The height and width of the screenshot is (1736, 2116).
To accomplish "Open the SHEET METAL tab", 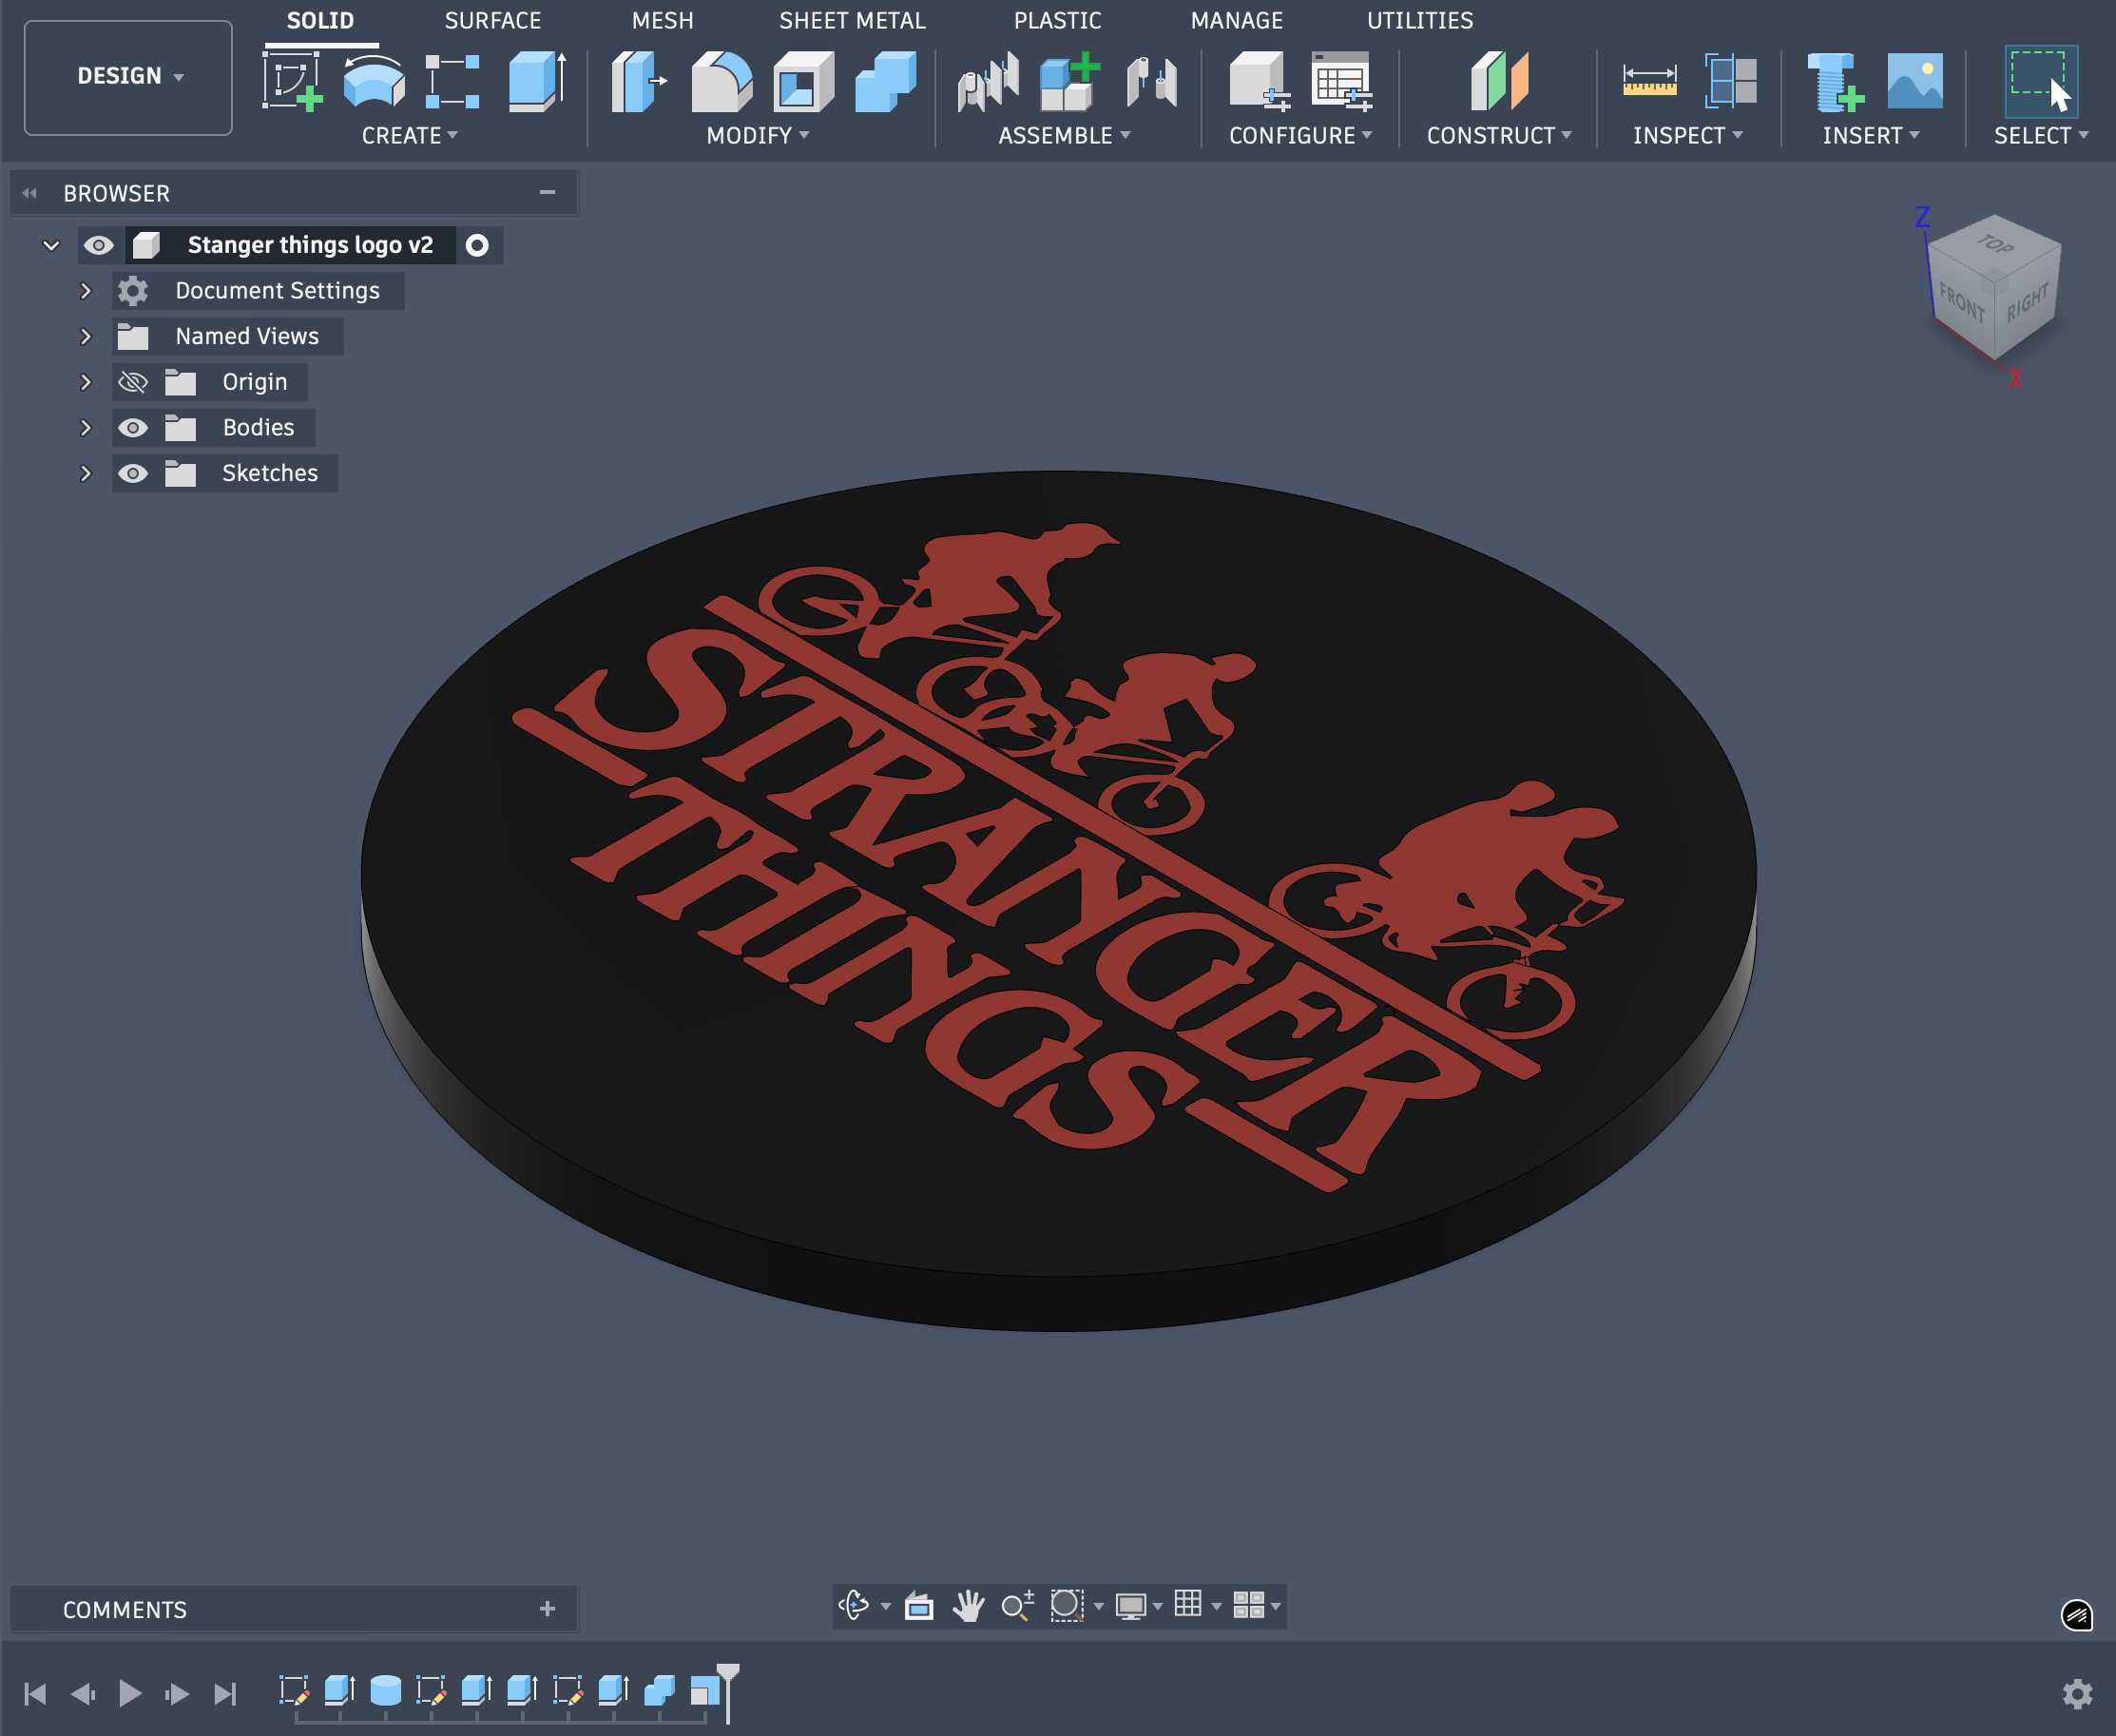I will [x=852, y=20].
